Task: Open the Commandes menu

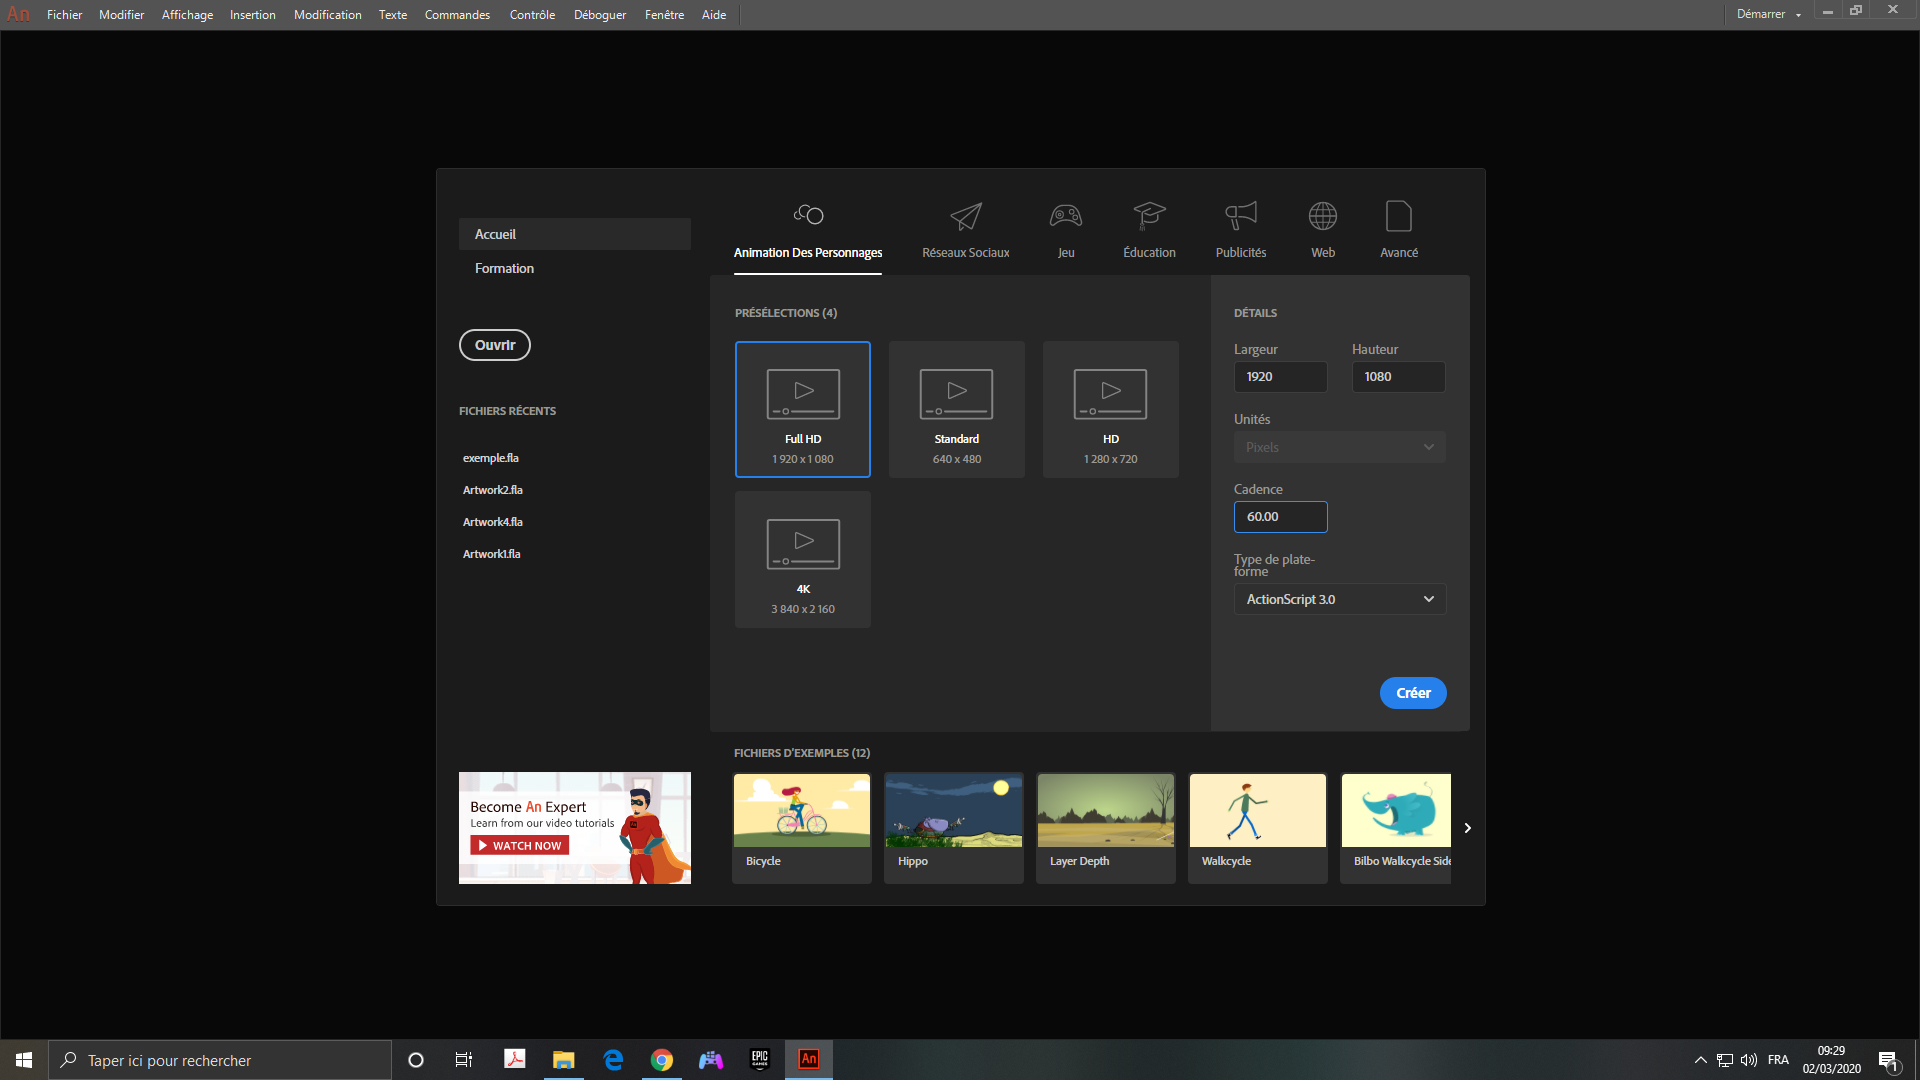Action: (457, 15)
